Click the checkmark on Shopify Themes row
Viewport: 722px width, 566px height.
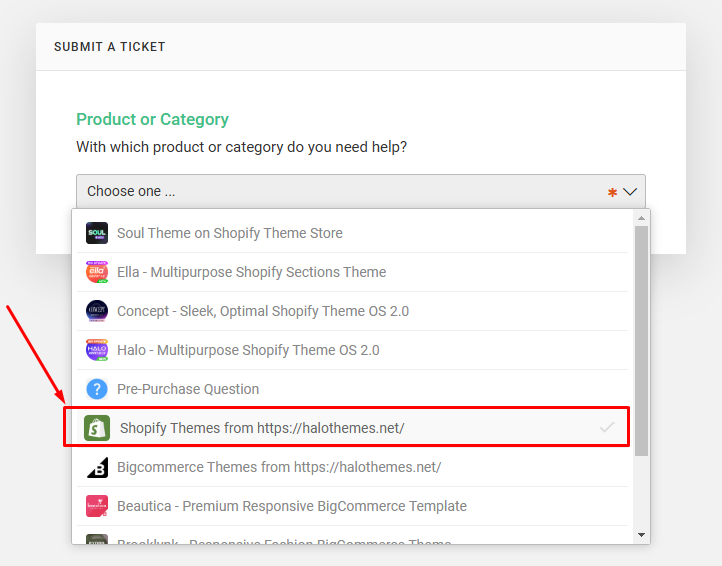(607, 427)
